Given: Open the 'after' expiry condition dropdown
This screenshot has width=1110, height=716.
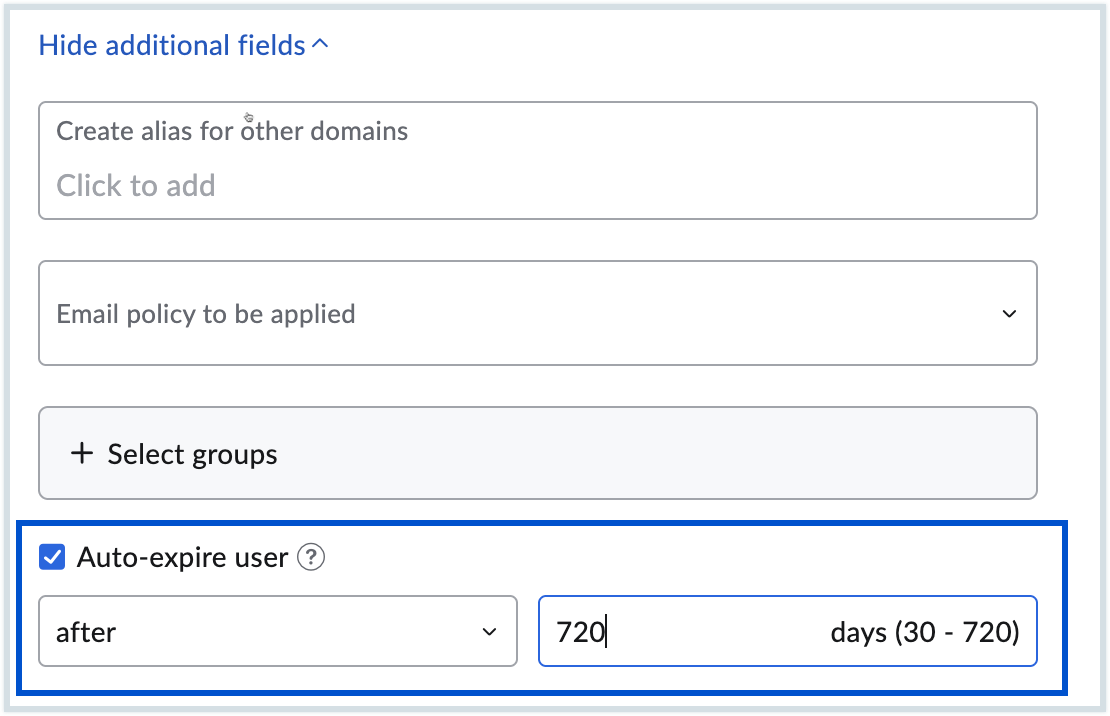Looking at the screenshot, I should click(277, 632).
